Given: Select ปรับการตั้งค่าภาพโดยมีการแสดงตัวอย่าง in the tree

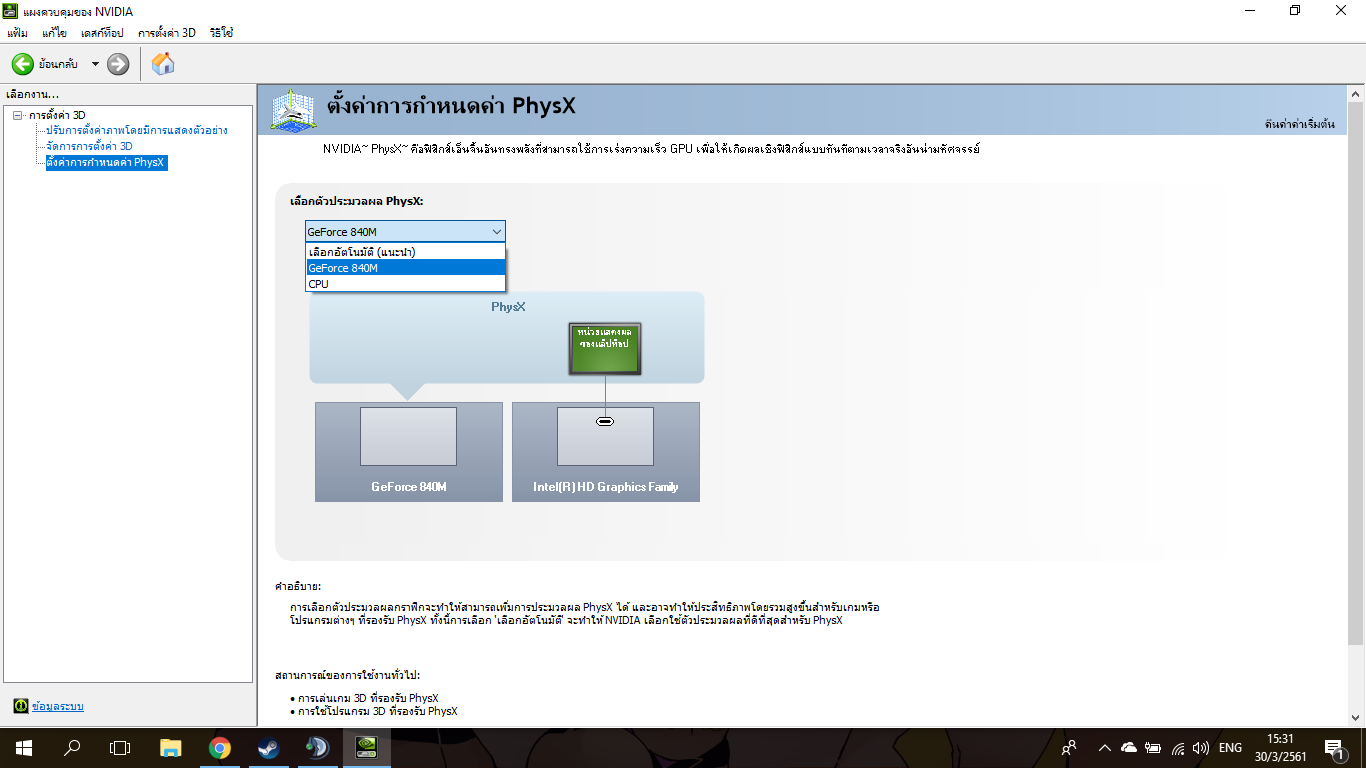Looking at the screenshot, I should coord(137,130).
